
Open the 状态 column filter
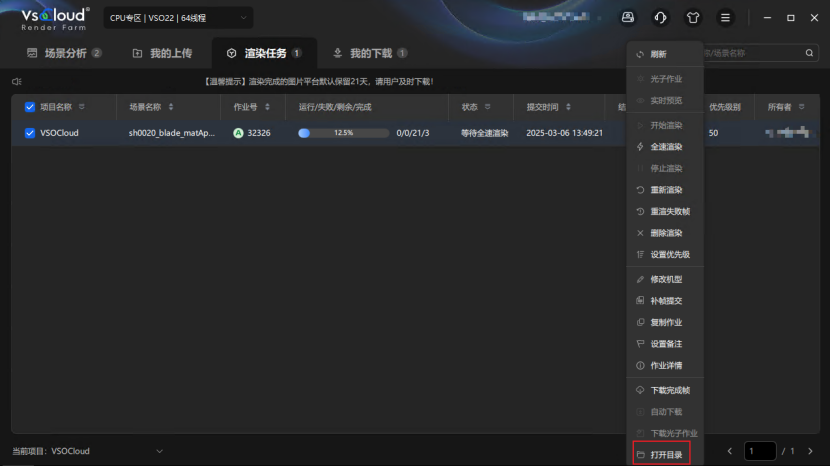(x=487, y=106)
